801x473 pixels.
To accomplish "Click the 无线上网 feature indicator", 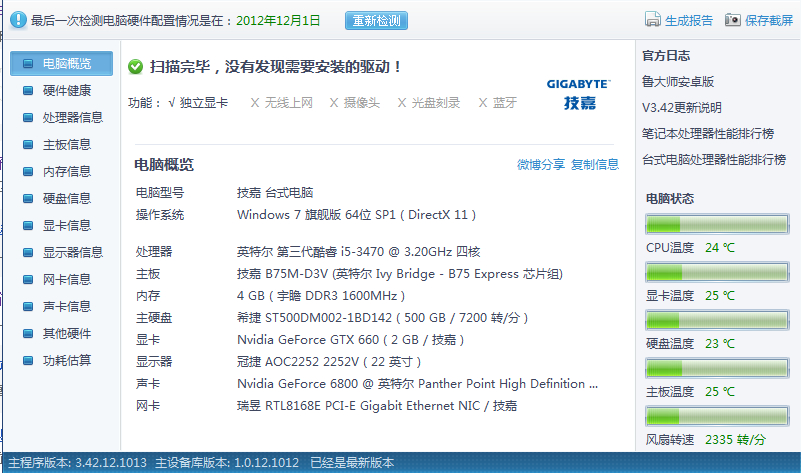I will tap(281, 103).
